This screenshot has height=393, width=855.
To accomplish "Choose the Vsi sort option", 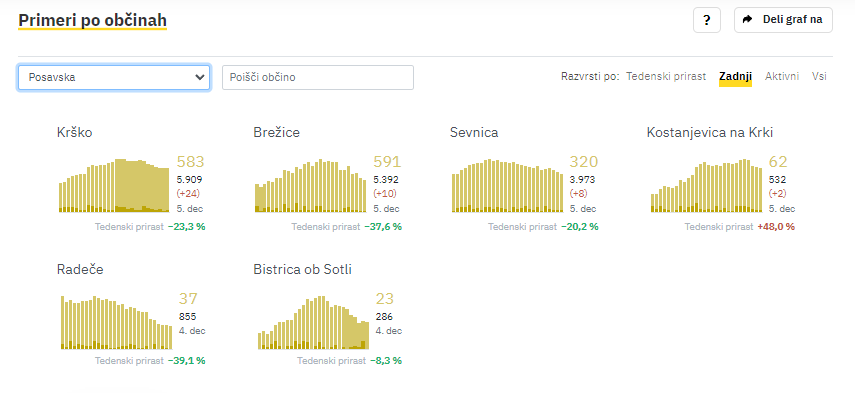I will 819,76.
